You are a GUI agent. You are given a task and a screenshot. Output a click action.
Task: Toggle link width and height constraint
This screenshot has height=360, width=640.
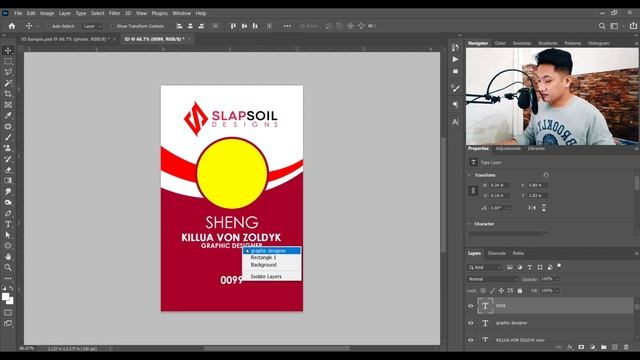tap(473, 191)
